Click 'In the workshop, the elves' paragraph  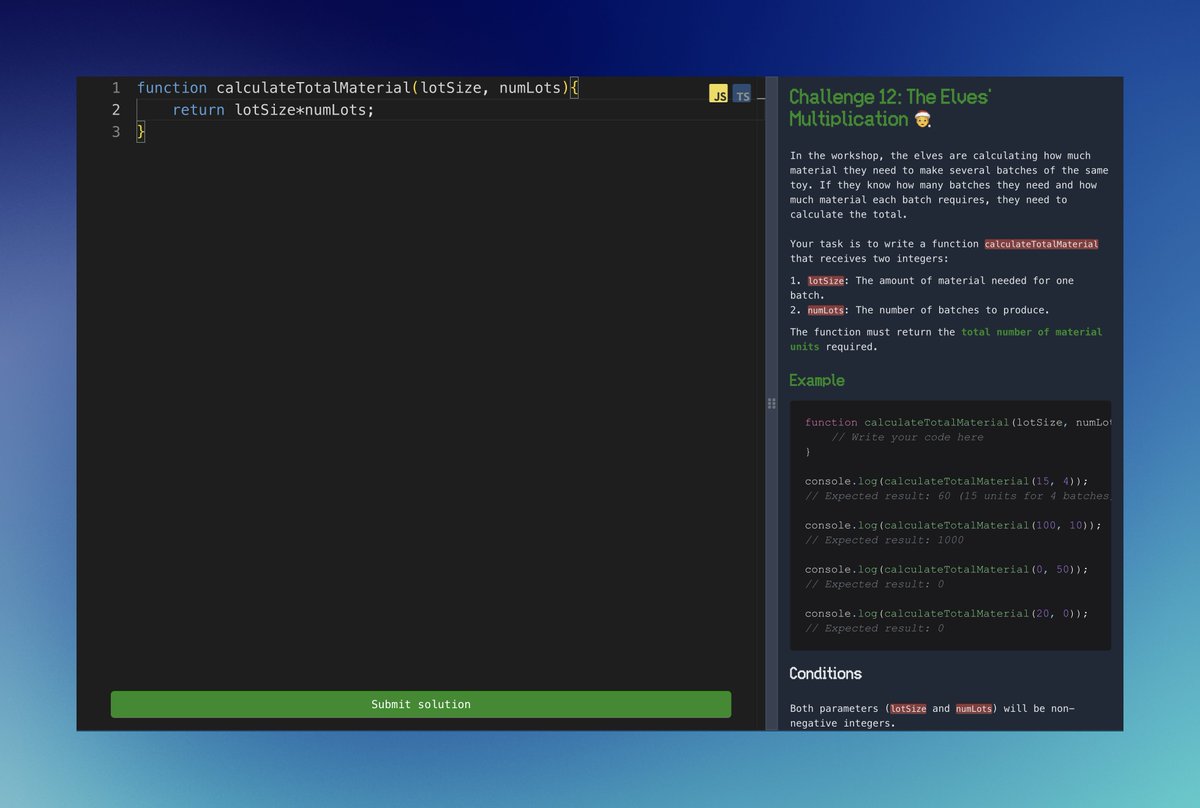(949, 185)
